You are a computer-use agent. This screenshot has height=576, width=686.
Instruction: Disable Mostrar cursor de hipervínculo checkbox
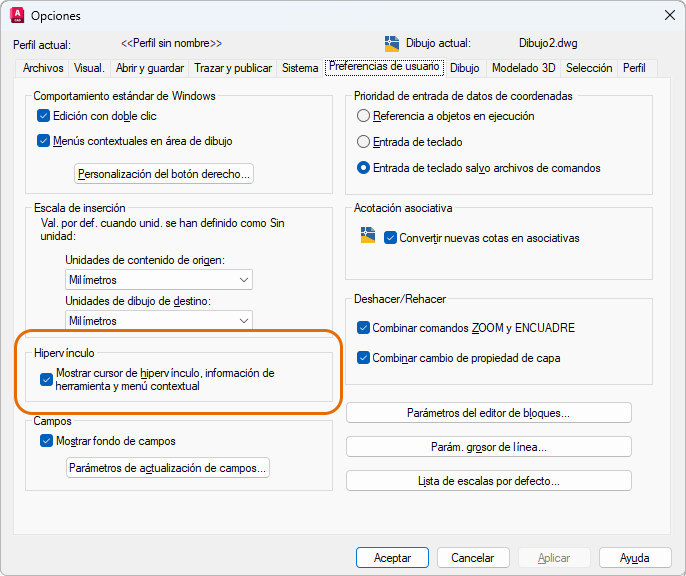tap(46, 380)
